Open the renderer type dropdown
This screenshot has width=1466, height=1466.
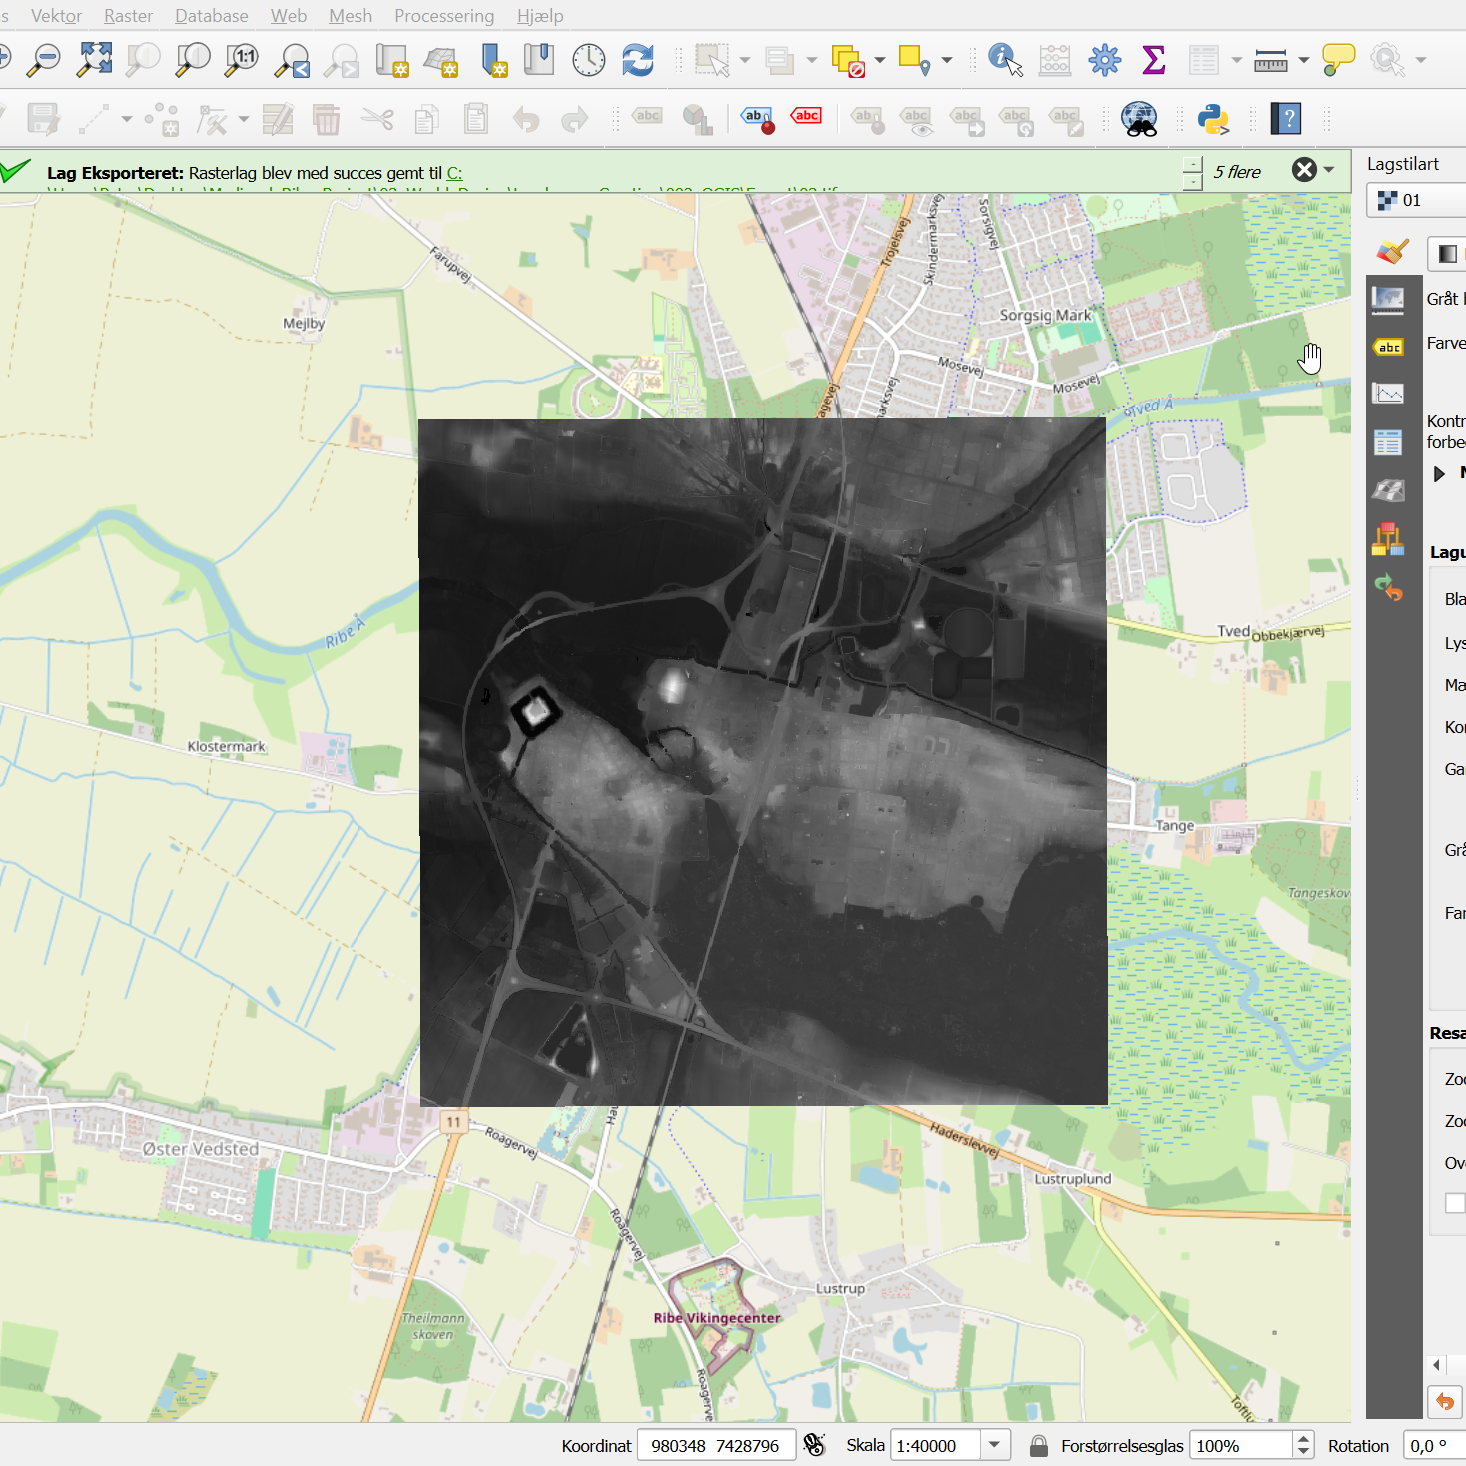coord(1447,253)
